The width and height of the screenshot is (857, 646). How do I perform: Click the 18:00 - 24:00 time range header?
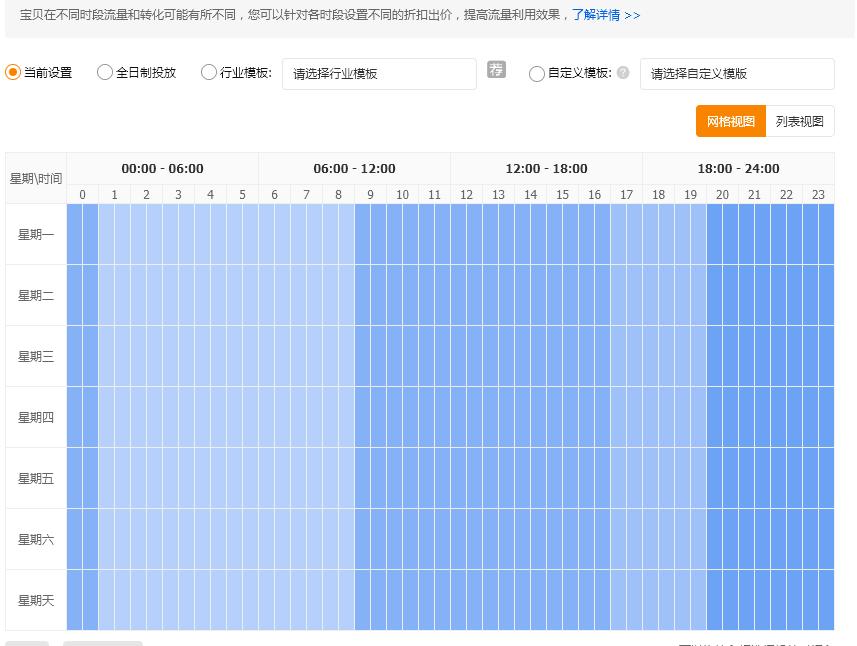(x=737, y=168)
